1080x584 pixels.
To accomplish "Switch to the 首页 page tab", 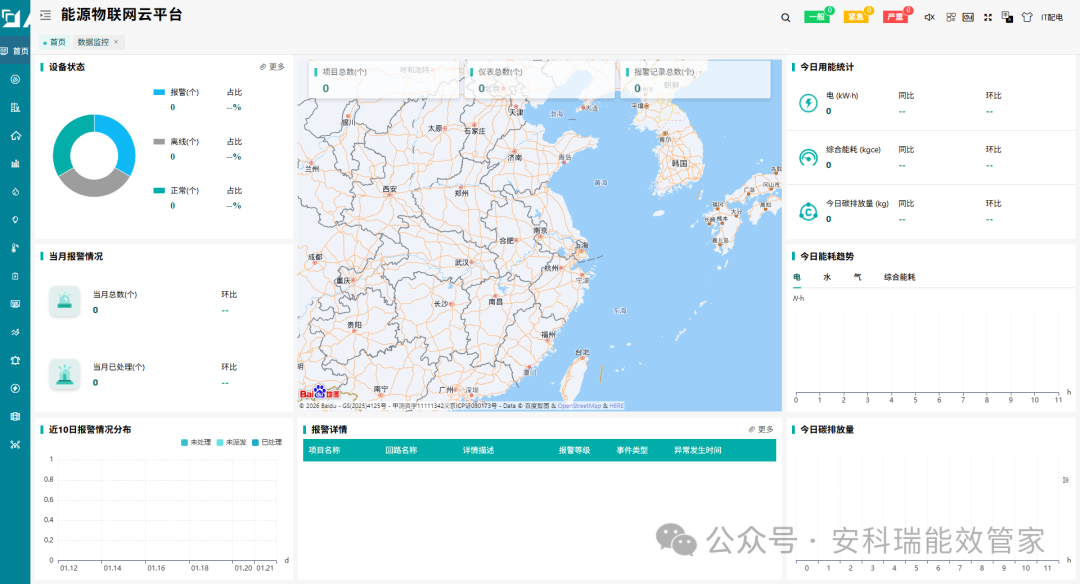I will coord(54,42).
